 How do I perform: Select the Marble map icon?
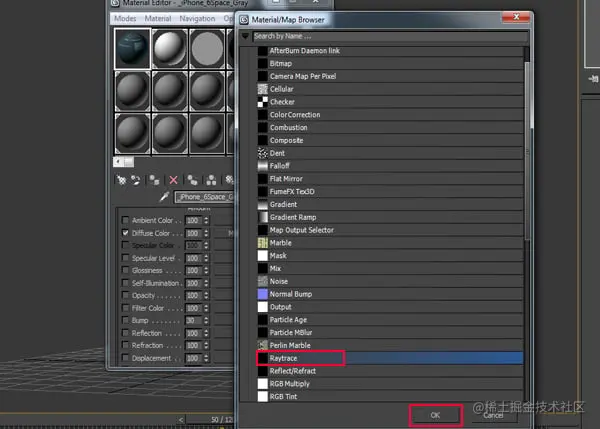coord(262,243)
